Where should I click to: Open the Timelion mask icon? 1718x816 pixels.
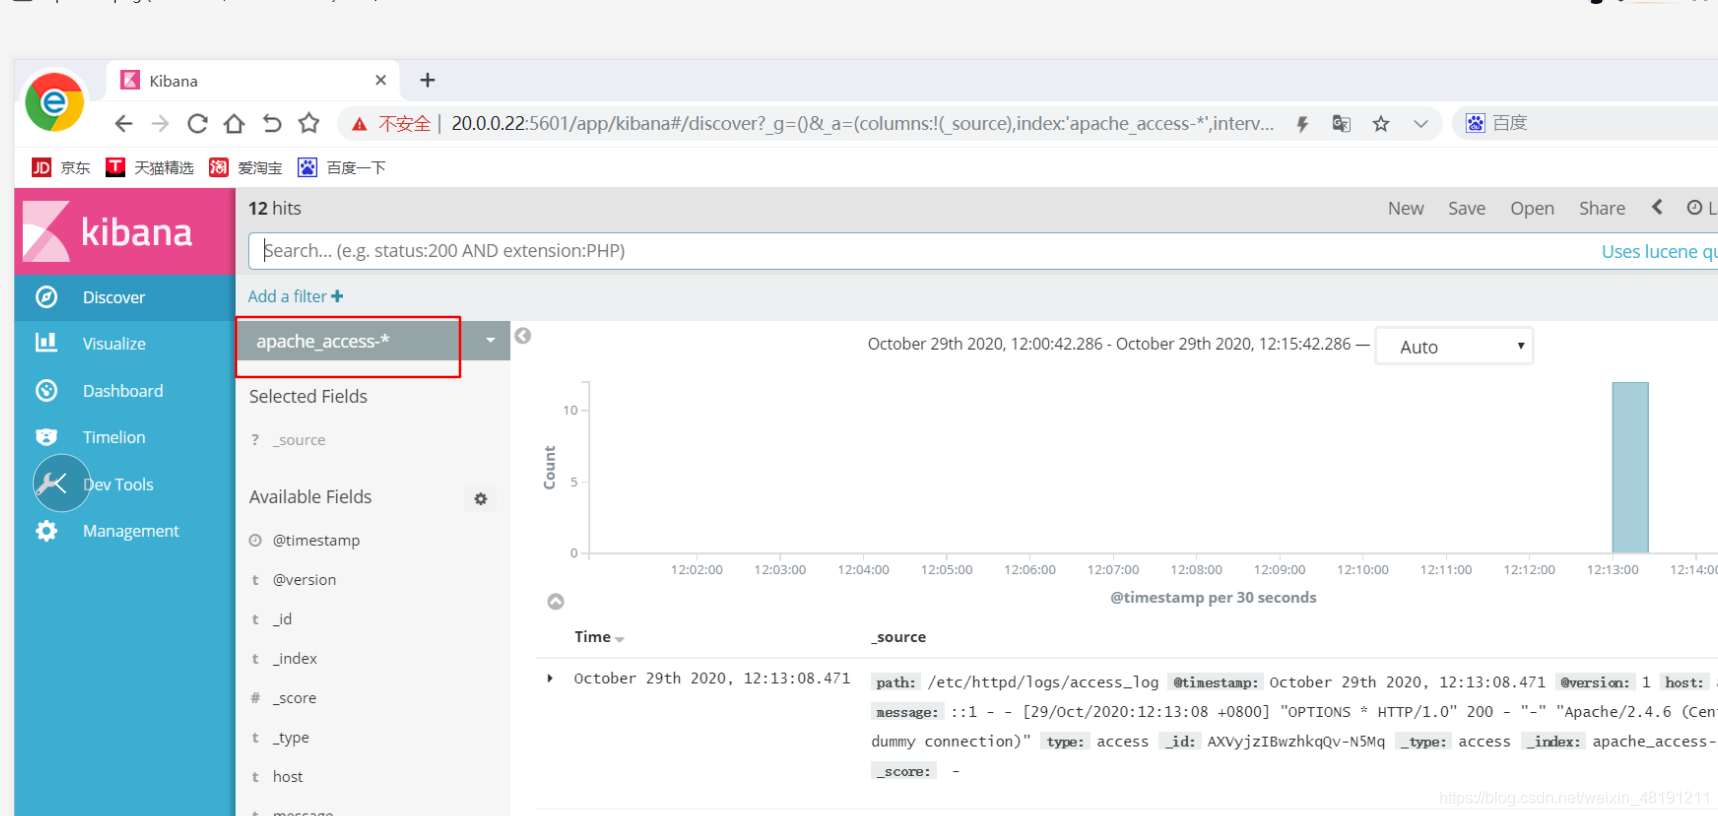point(46,437)
